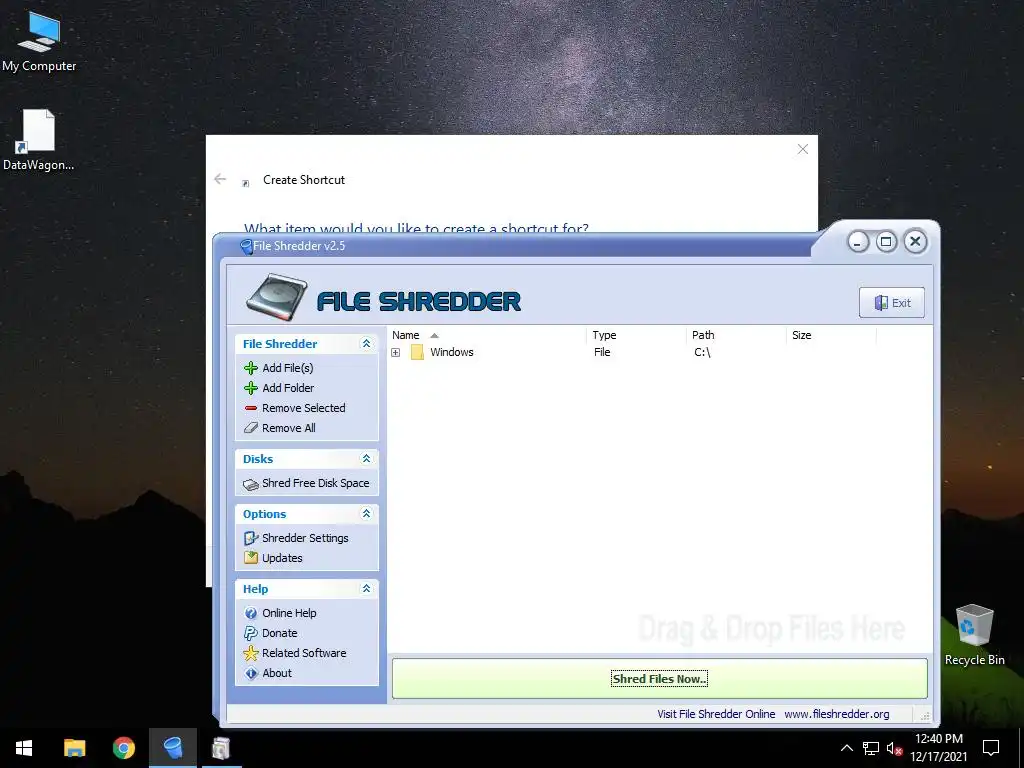Click the Add File(s) label
Screen dimensions: 1024x768
coord(287,368)
